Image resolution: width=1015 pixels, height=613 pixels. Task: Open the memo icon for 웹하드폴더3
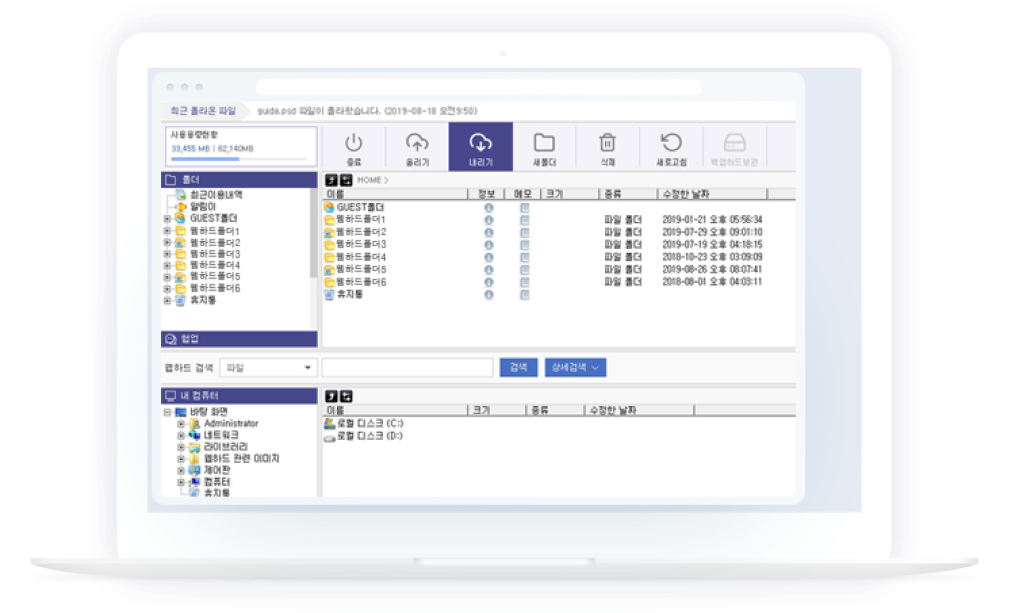tap(525, 244)
